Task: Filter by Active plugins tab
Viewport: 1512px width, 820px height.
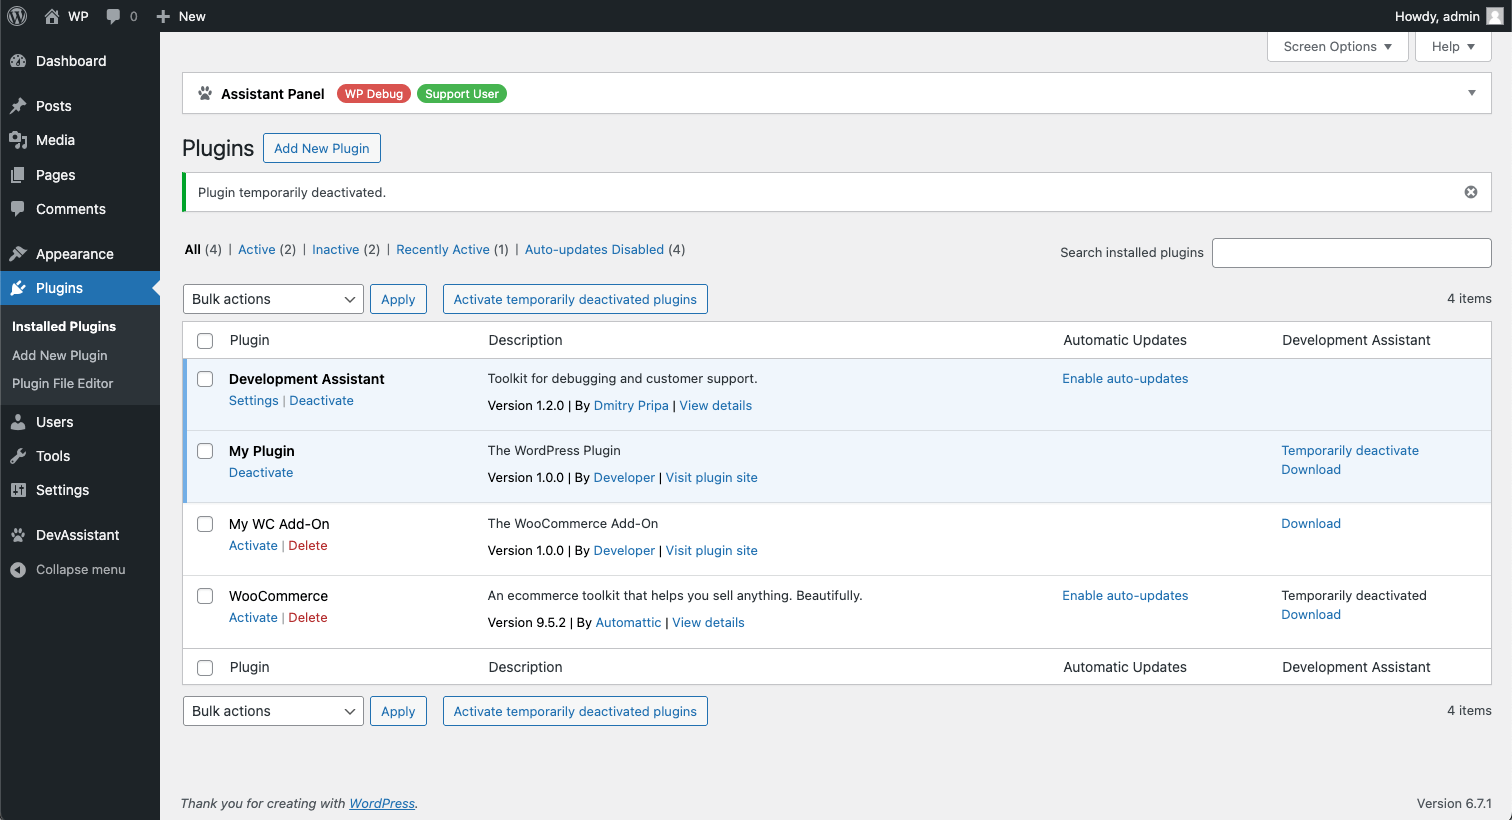Action: pos(256,249)
